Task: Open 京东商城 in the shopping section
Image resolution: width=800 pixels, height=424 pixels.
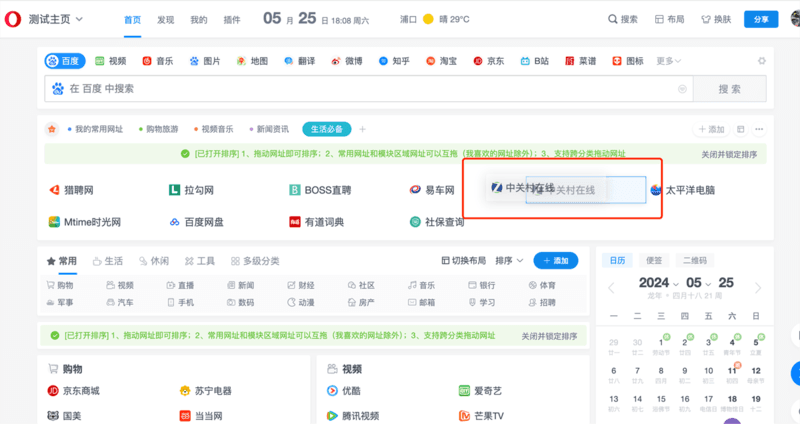Action: point(74,390)
